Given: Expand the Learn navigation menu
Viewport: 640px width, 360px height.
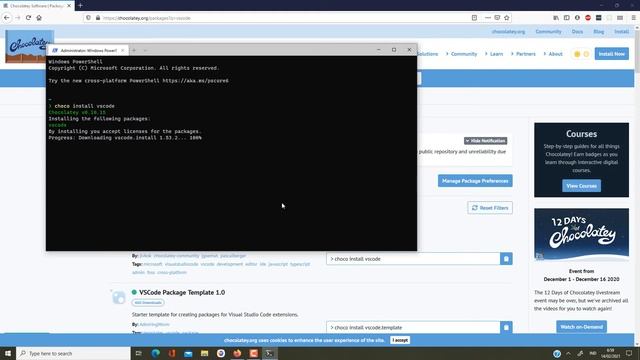Looking at the screenshot, I should click(x=494, y=54).
